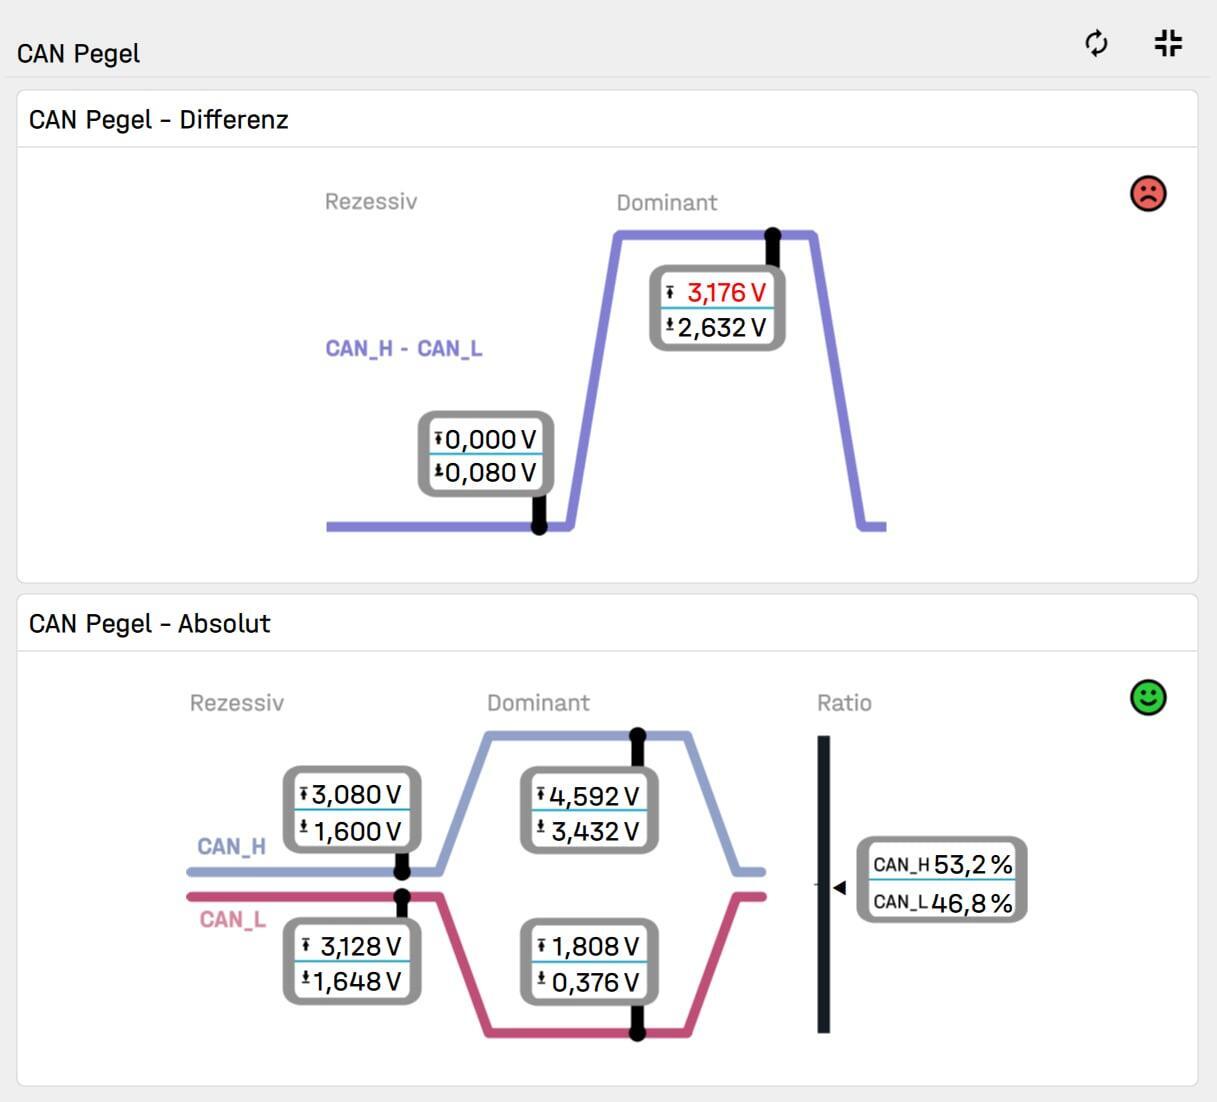The width and height of the screenshot is (1217, 1102).
Task: Click the CAN_H - CAN_L signal label
Action: pyautogui.click(x=404, y=349)
